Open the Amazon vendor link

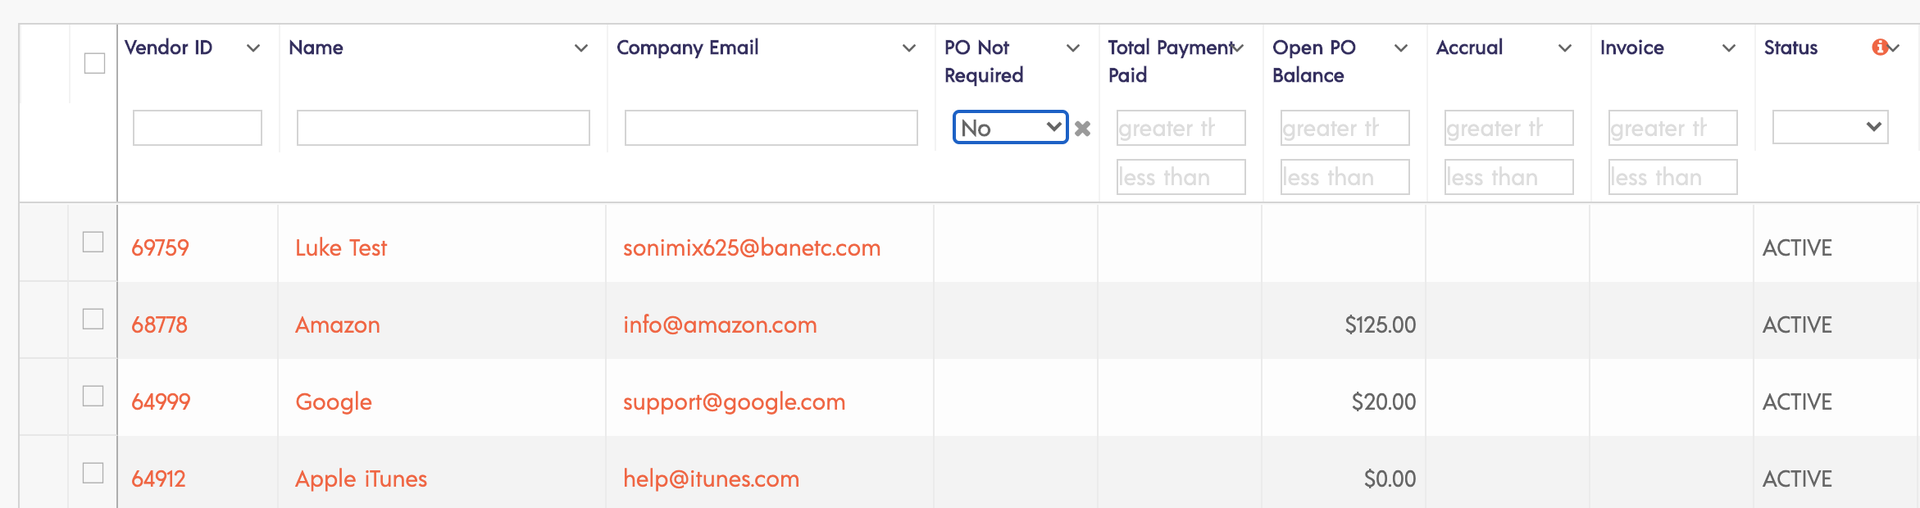pos(338,325)
